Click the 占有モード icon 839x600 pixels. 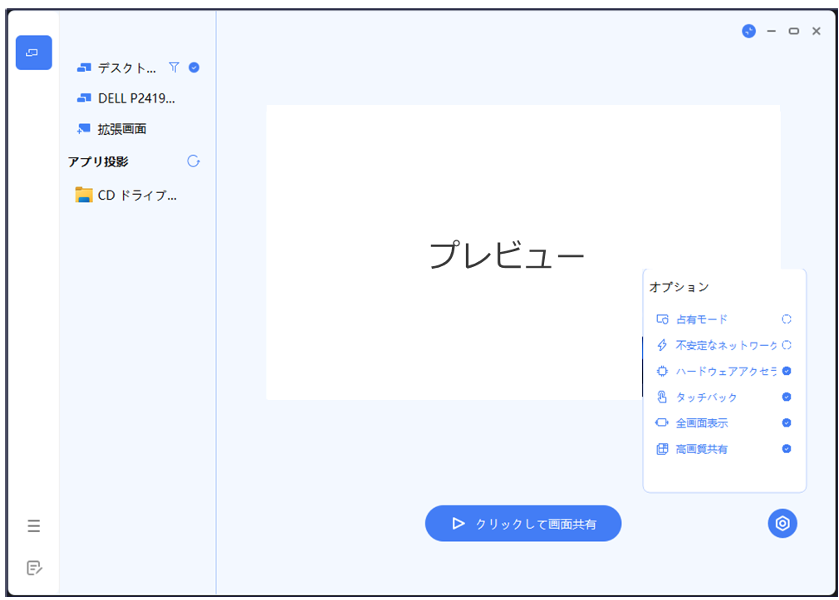(x=662, y=320)
